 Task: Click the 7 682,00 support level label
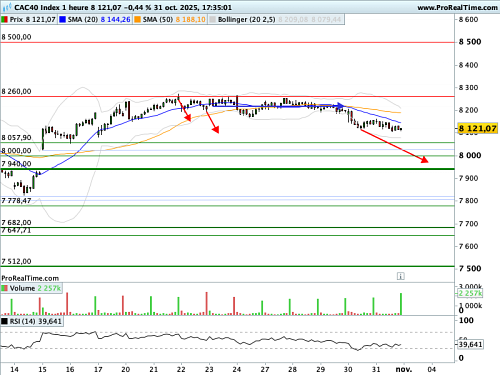(x=16, y=222)
